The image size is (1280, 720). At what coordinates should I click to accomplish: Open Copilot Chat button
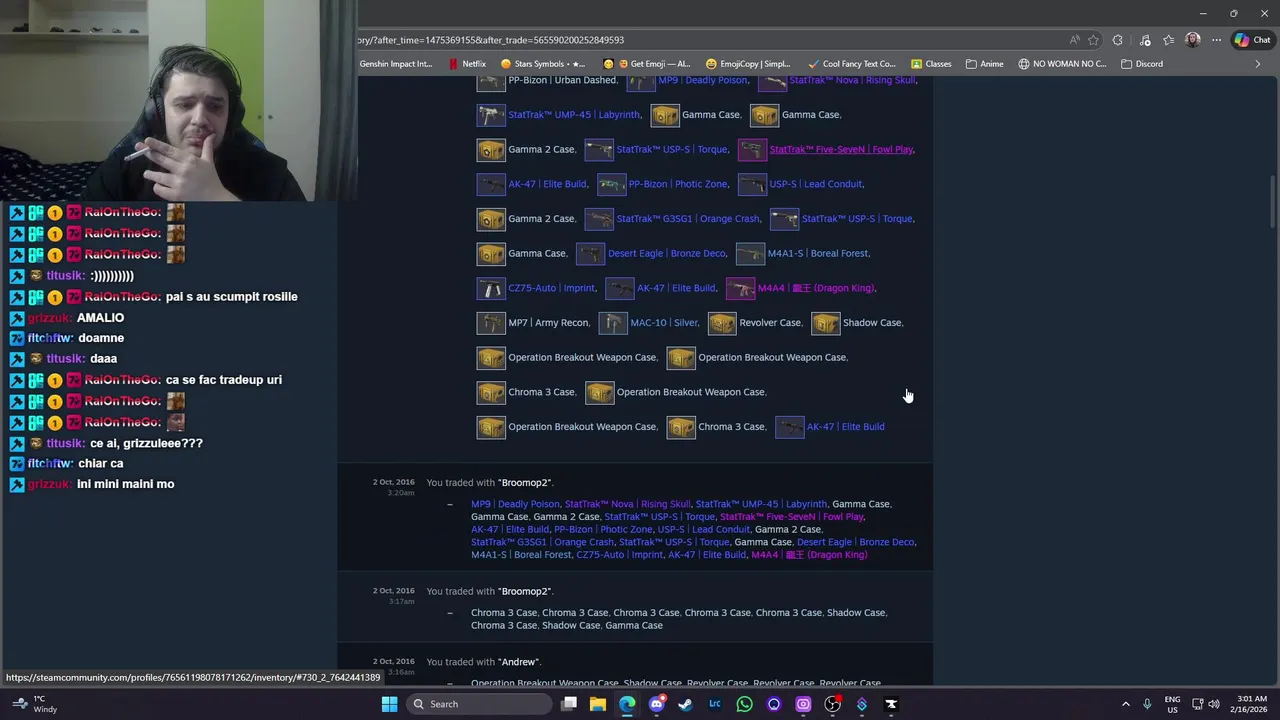click(1254, 40)
